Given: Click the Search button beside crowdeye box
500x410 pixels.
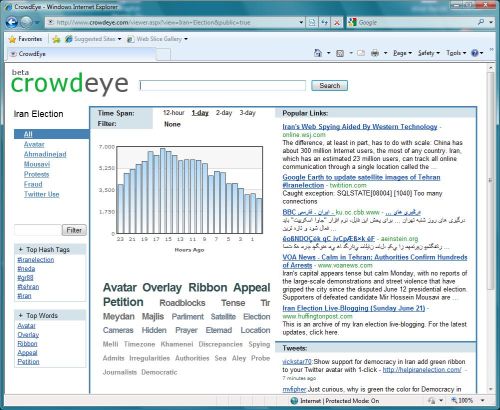Looking at the screenshot, I should (x=329, y=86).
